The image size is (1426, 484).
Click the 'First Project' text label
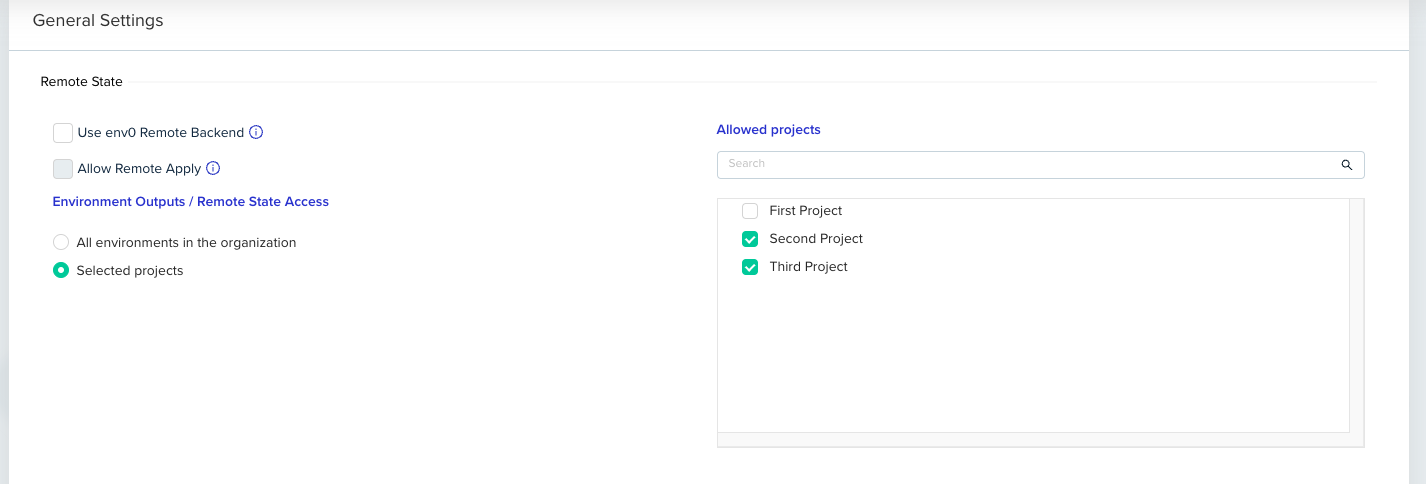coord(805,211)
